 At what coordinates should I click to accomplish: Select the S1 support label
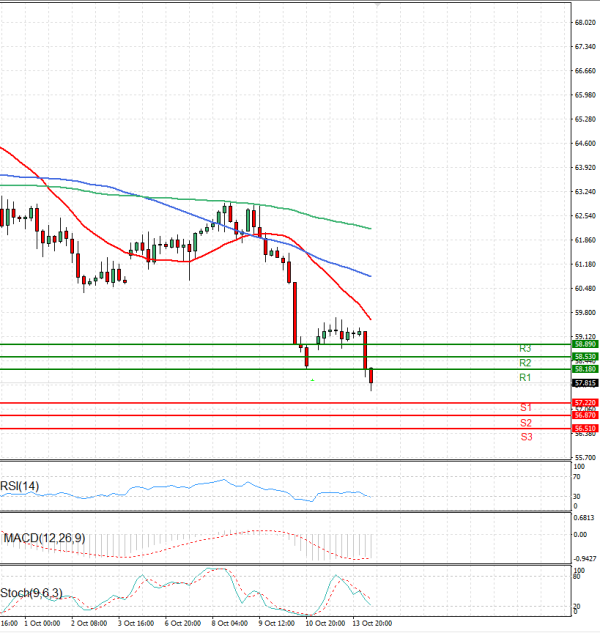point(525,408)
